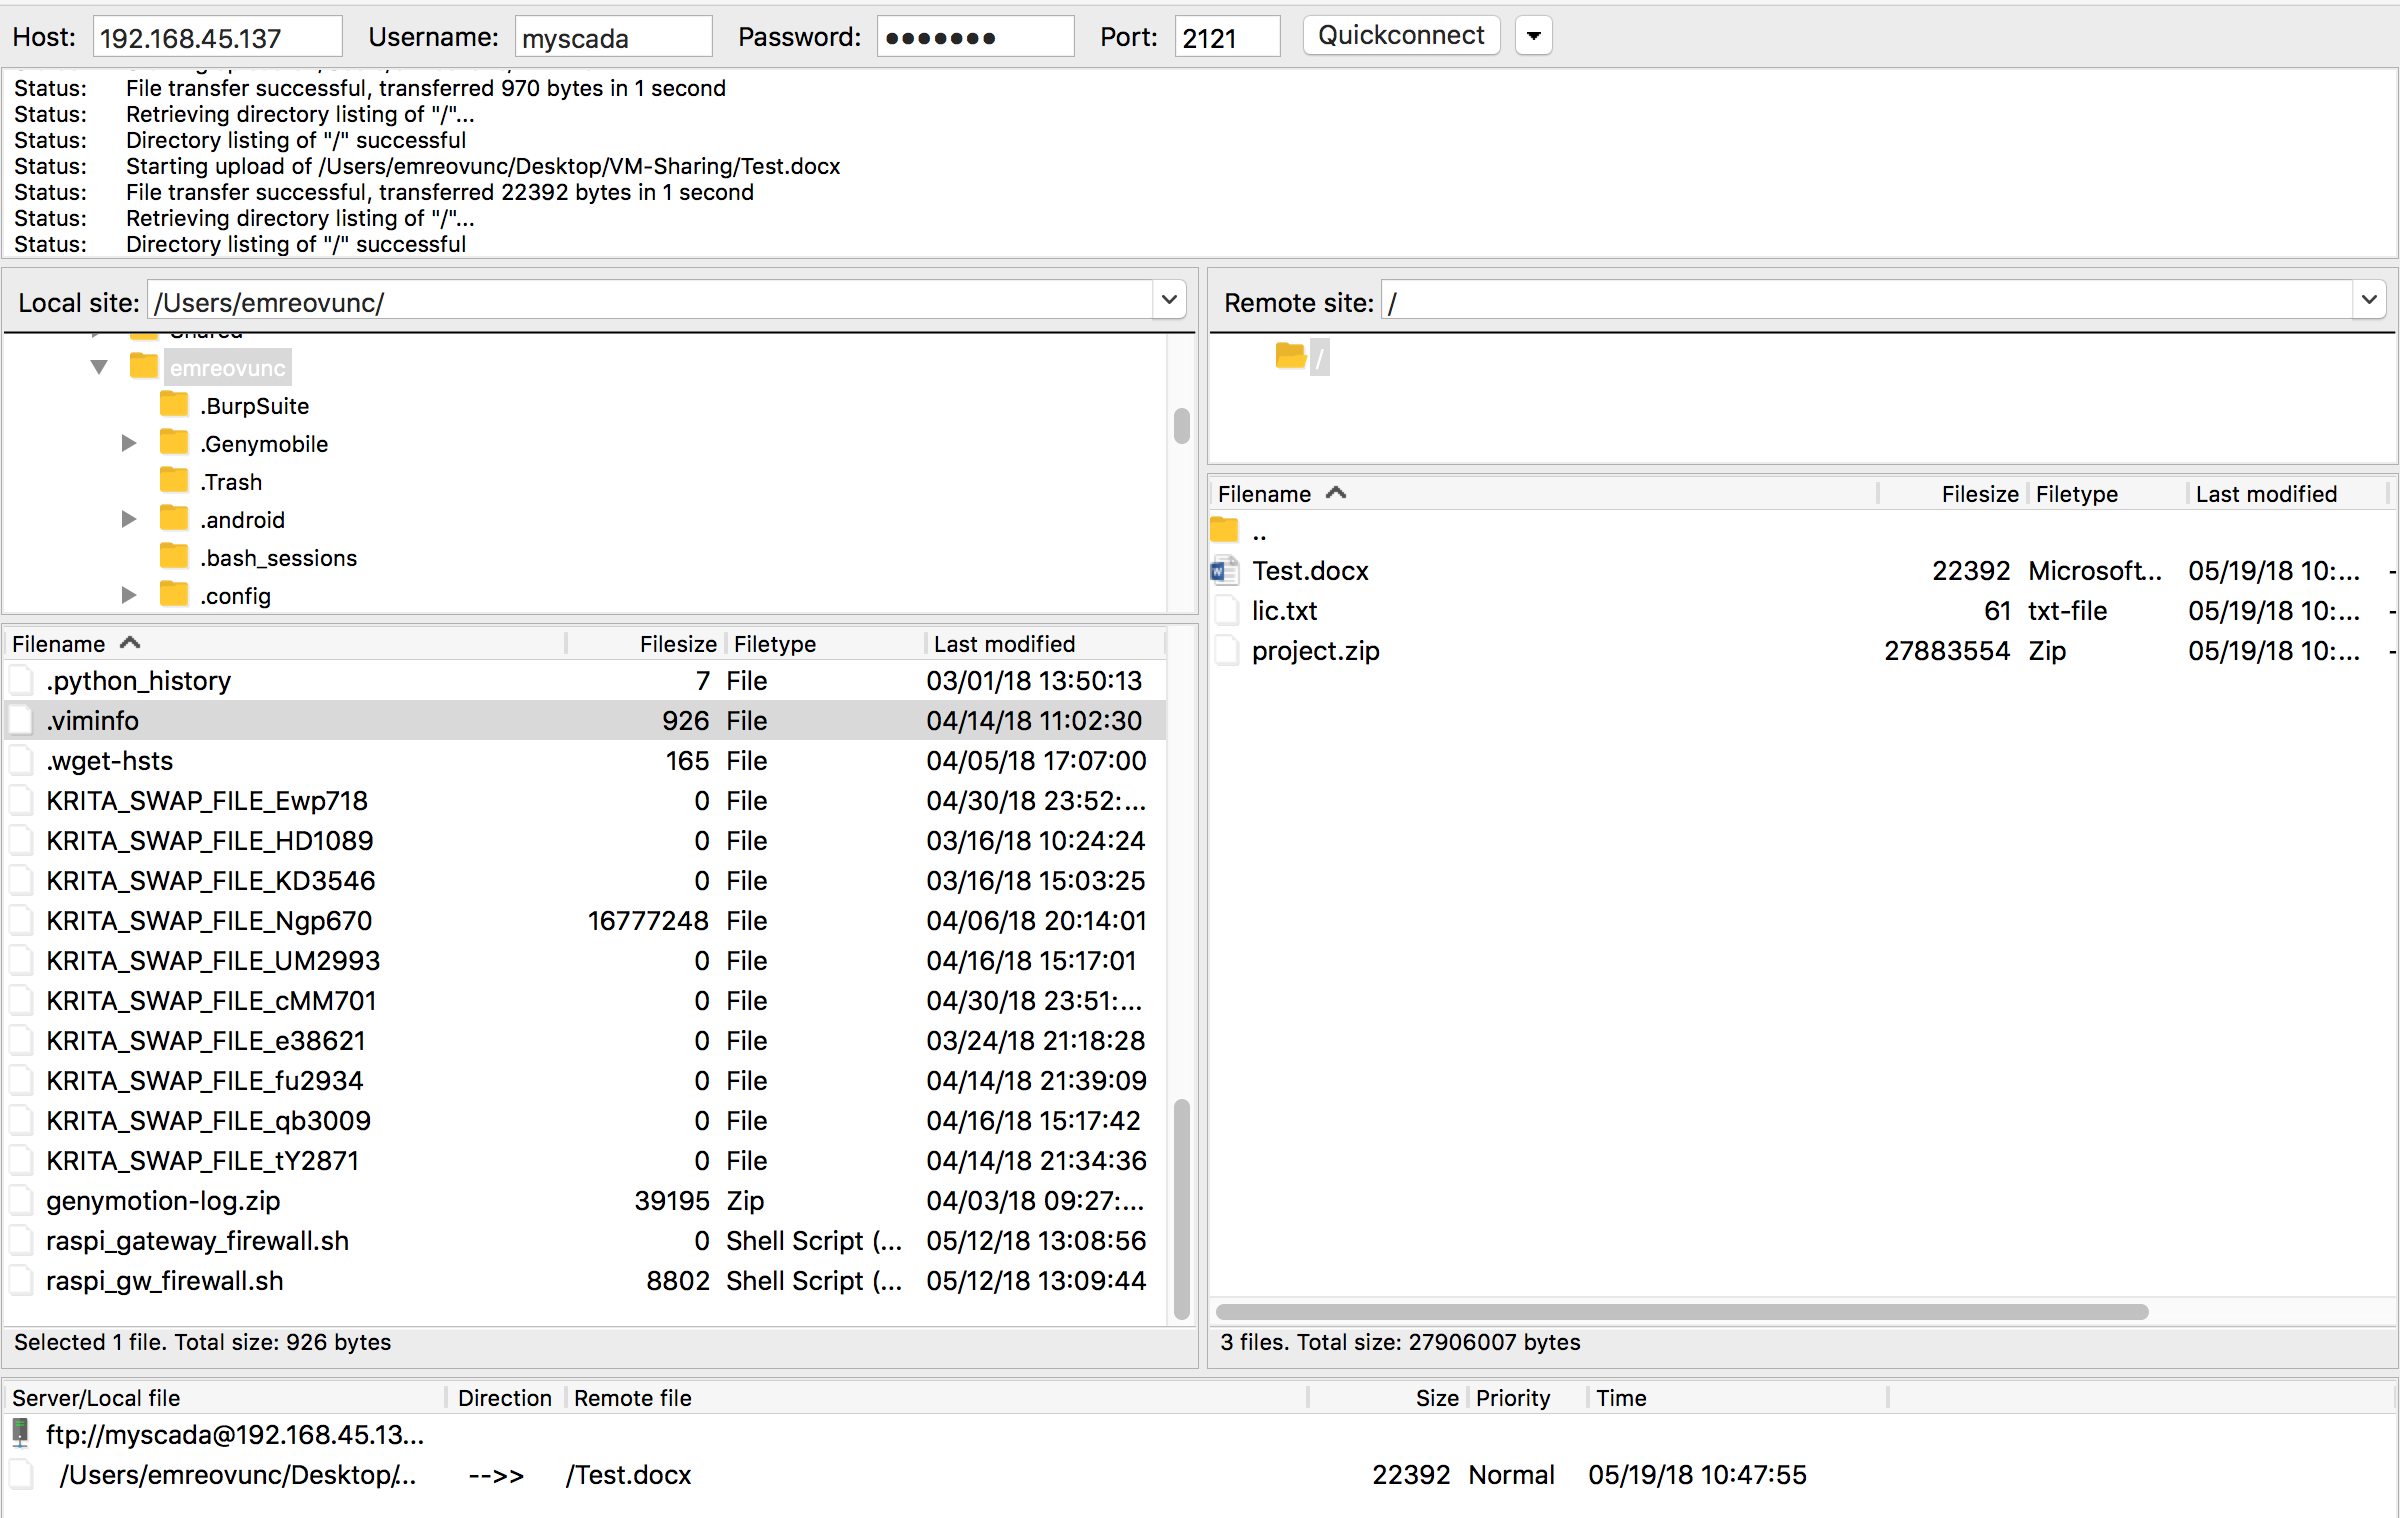Click the file icon beside project.zip
This screenshot has height=1518, width=2400.
(x=1225, y=651)
